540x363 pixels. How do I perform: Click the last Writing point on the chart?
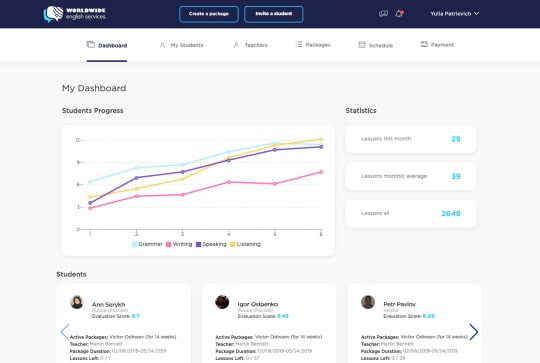(321, 172)
